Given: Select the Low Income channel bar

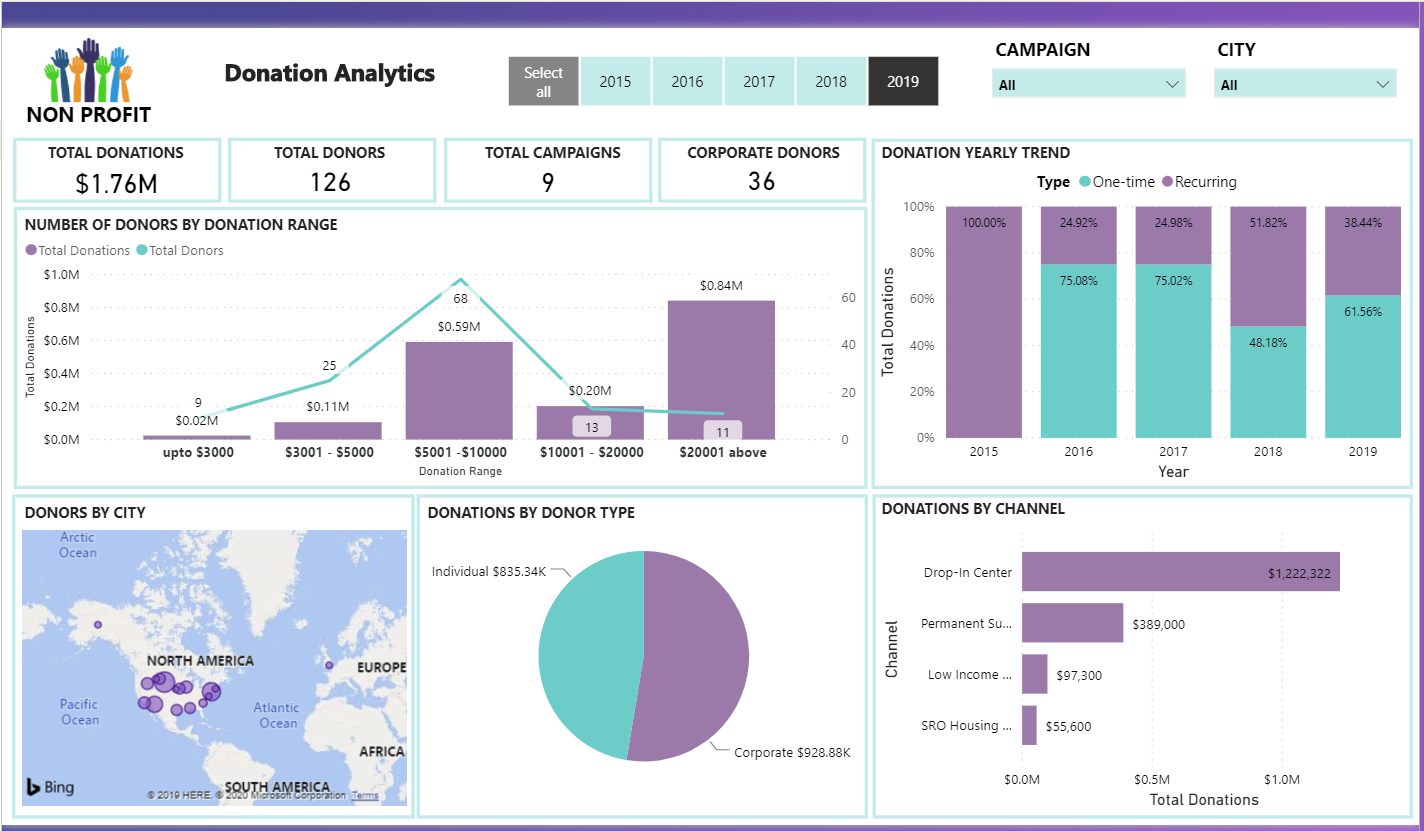Looking at the screenshot, I should (x=1034, y=674).
